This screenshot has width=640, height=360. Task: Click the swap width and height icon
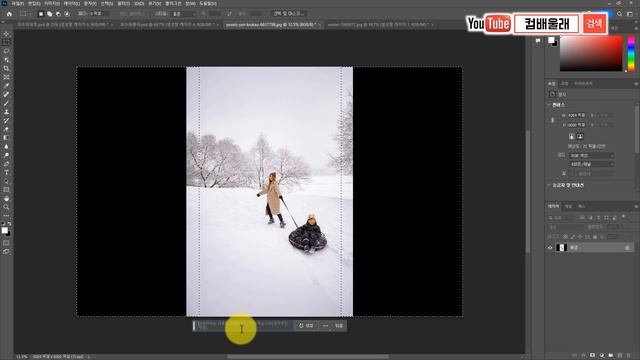point(229,14)
